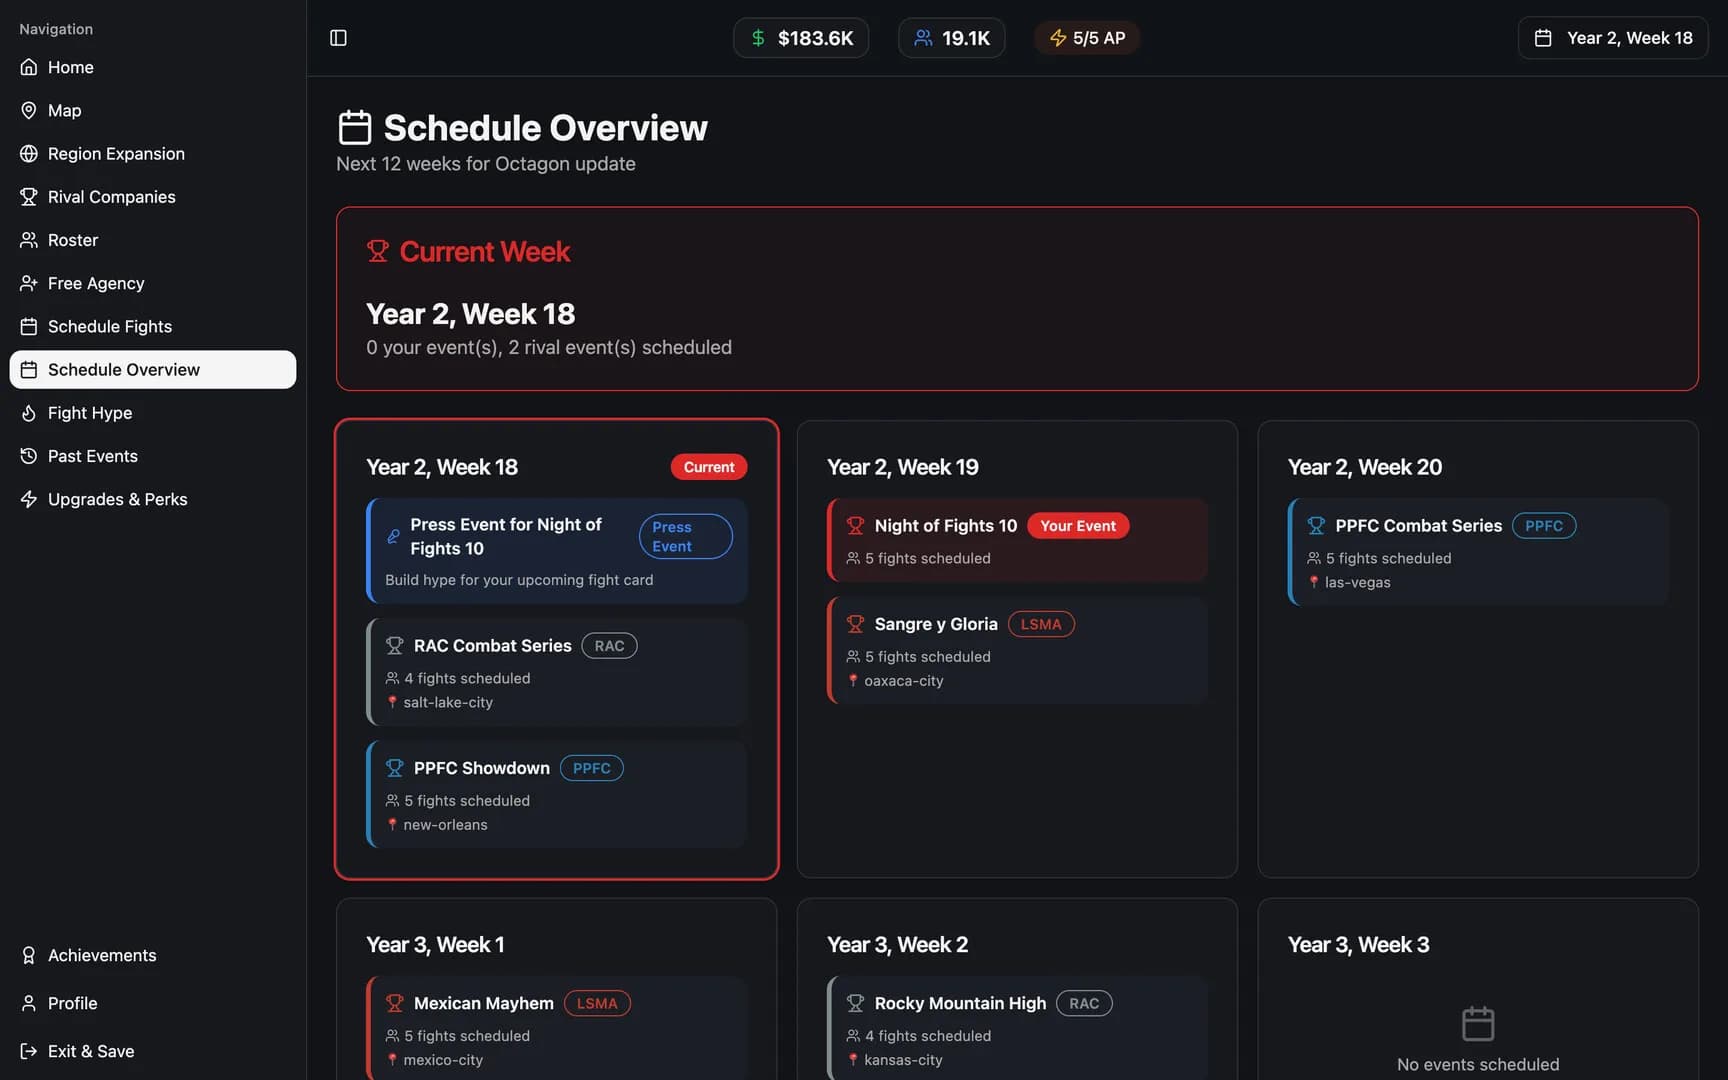1728x1080 pixels.
Task: Open the Sangre y Gloria event card
Action: (1017, 651)
